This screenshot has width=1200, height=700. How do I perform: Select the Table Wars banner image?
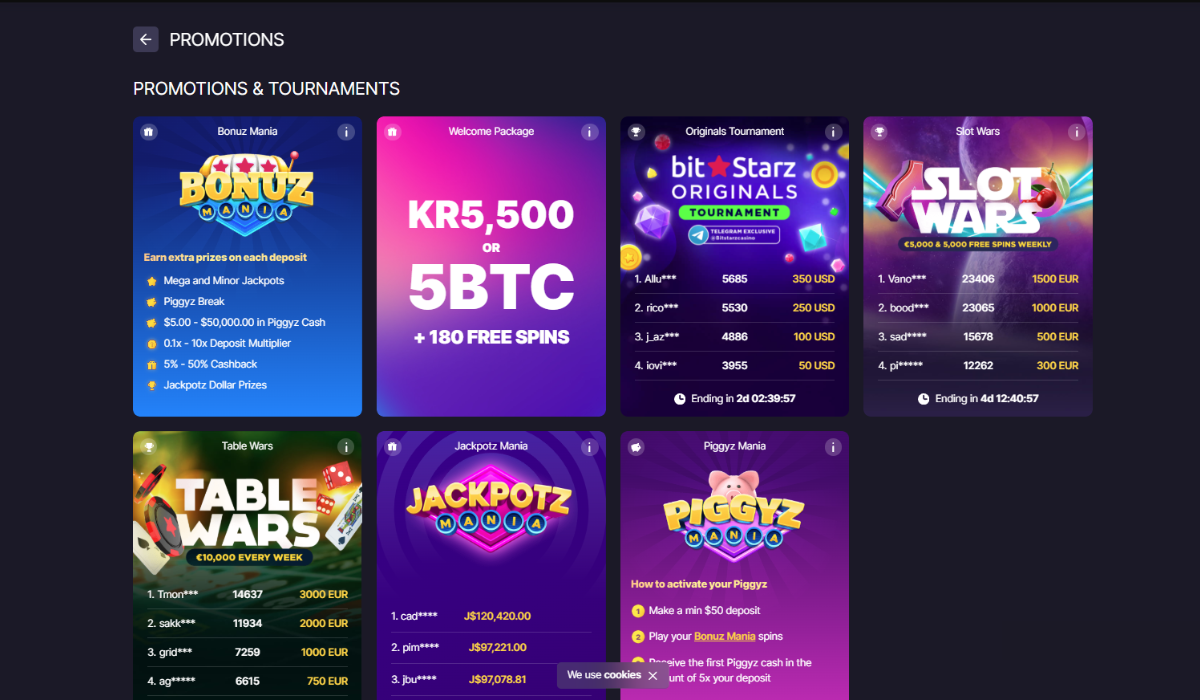[x=247, y=517]
